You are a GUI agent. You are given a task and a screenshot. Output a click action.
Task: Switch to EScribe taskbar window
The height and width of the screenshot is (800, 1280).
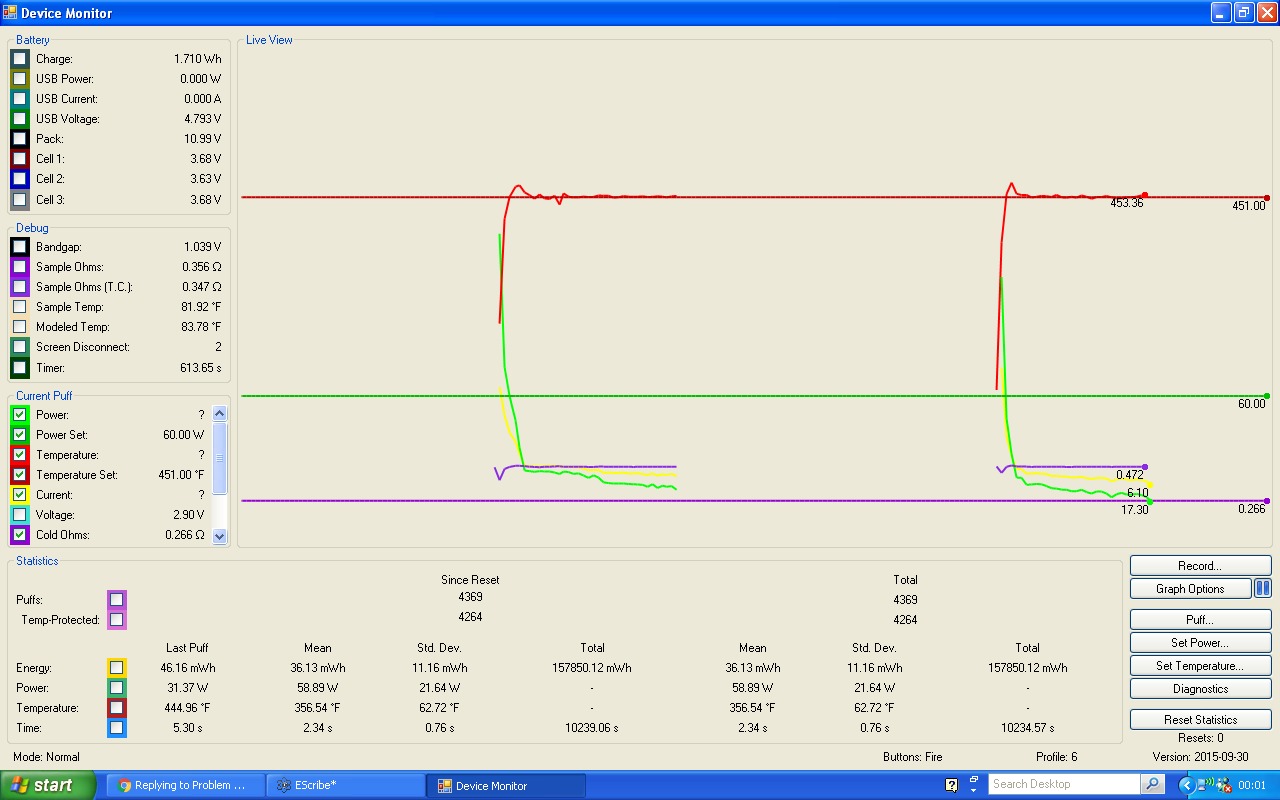tap(345, 785)
